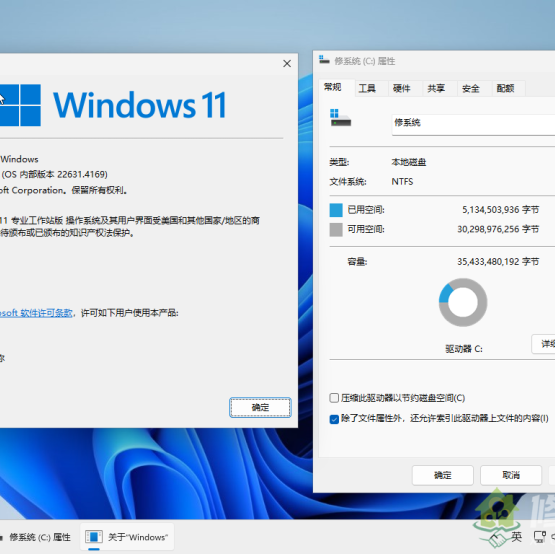Close the About Windows dialog

click(x=287, y=64)
